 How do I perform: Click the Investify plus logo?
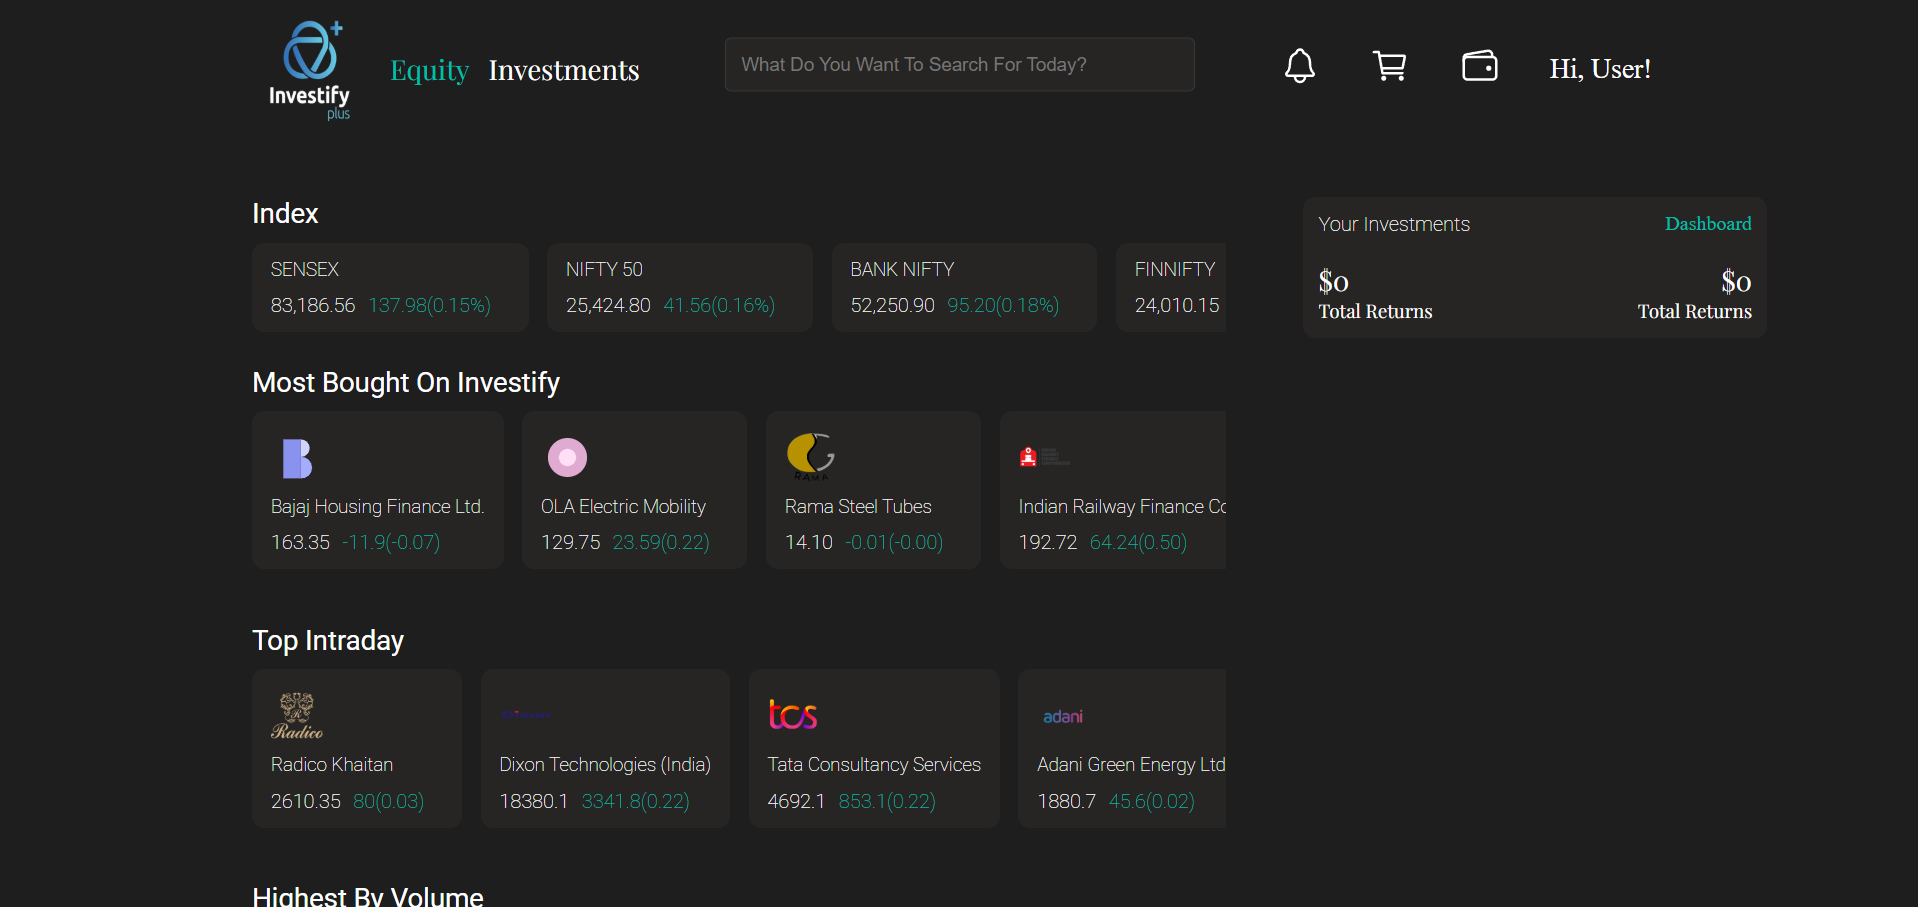[310, 70]
